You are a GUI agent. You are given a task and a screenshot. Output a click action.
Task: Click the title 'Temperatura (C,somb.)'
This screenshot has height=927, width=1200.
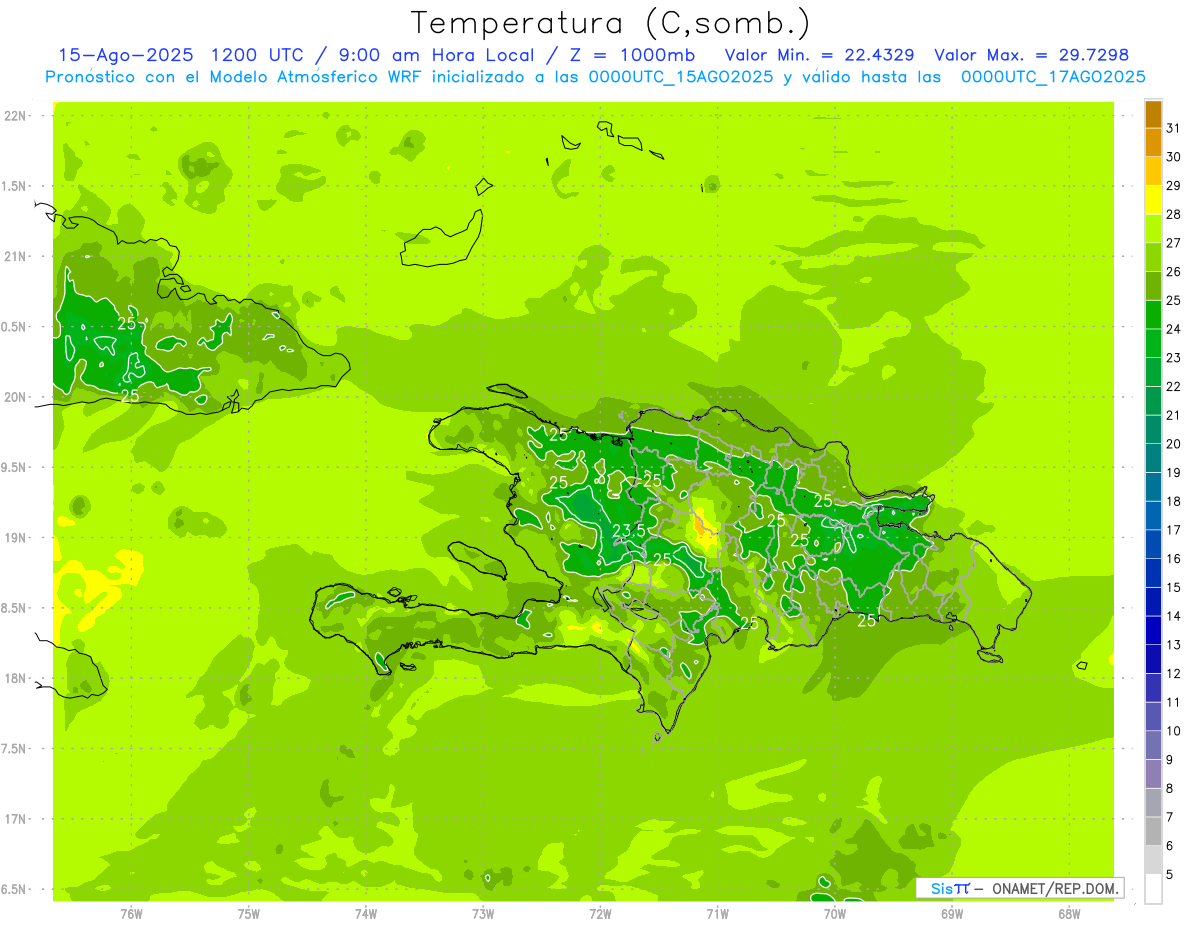point(611,24)
